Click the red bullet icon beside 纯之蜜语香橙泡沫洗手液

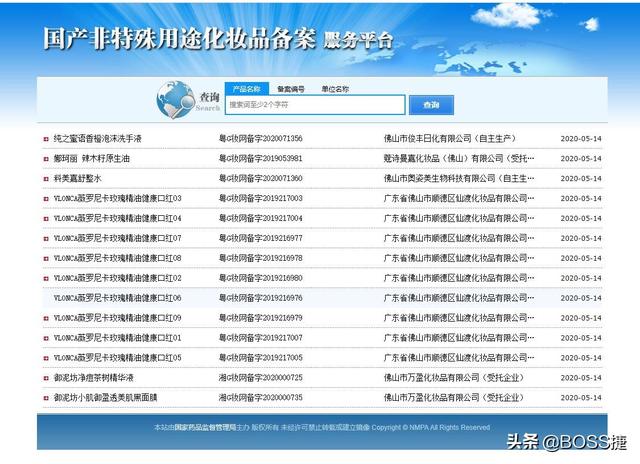click(x=46, y=139)
